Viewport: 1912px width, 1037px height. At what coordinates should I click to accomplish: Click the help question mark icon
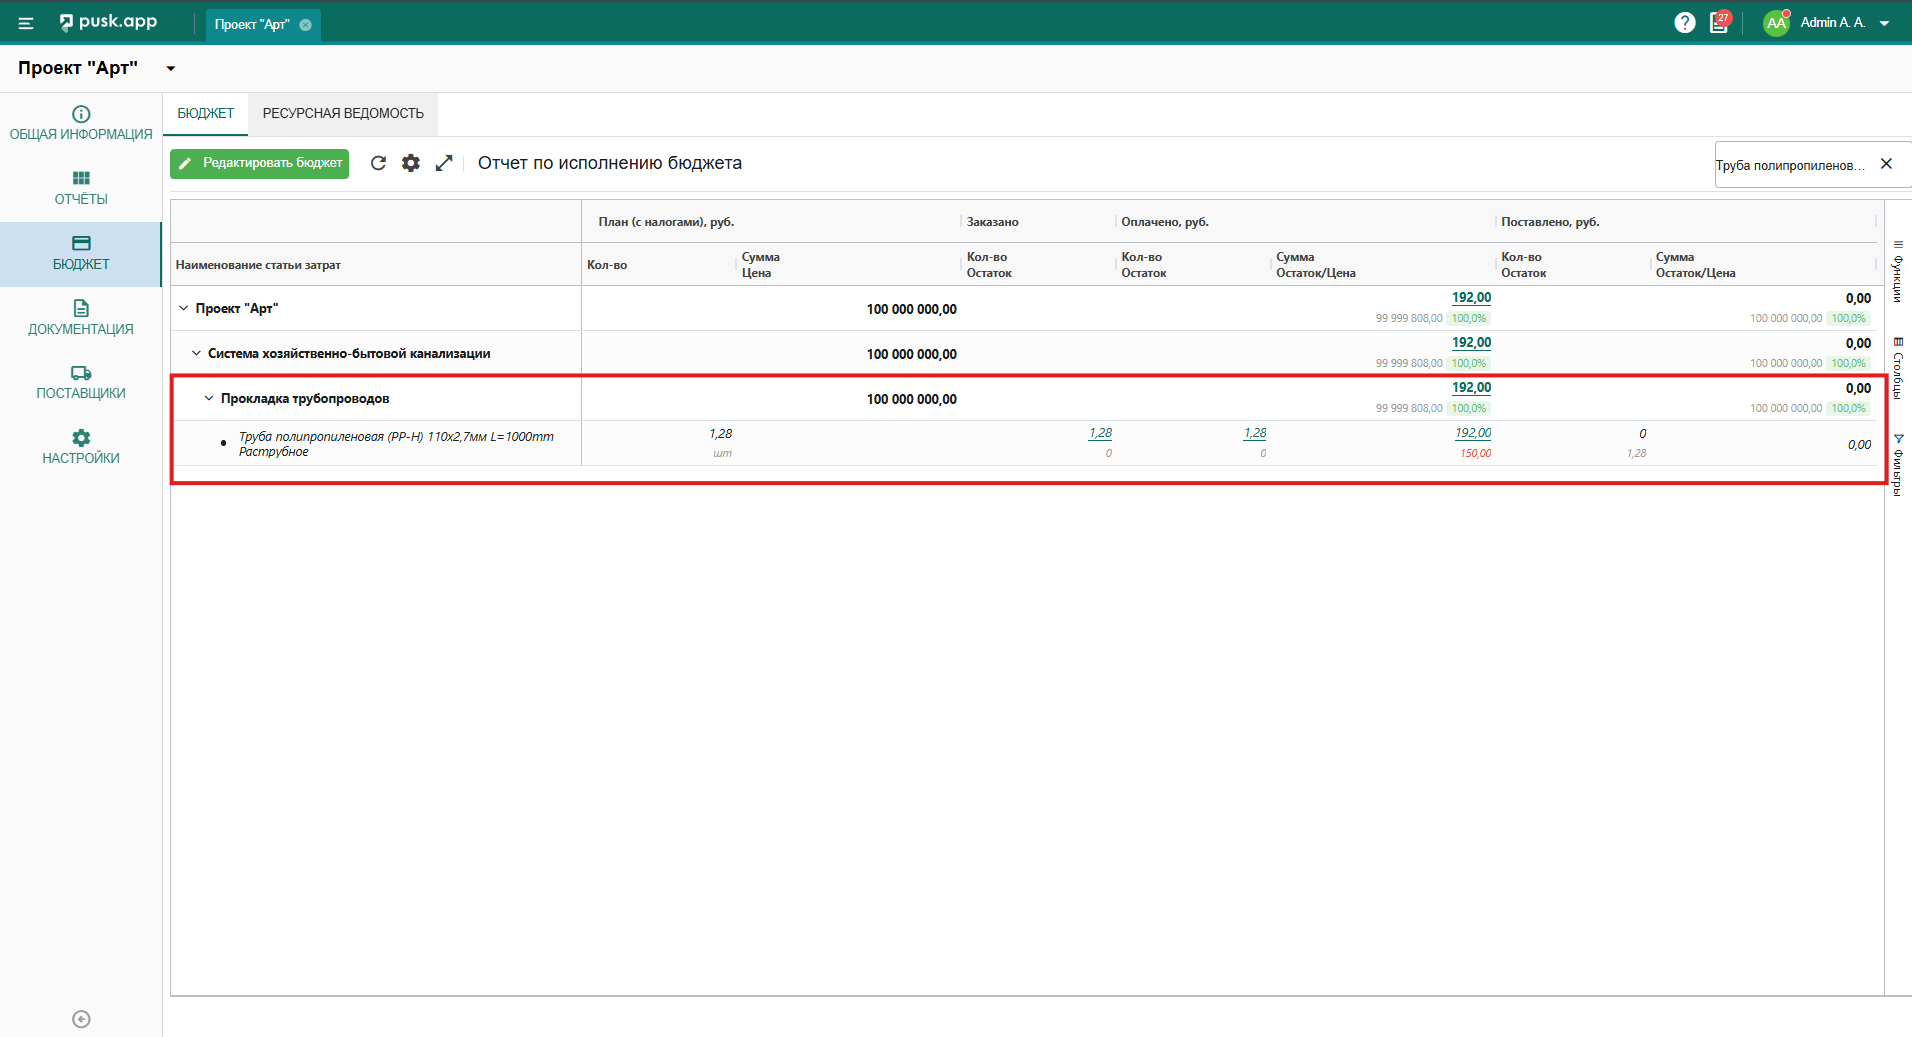click(x=1685, y=23)
